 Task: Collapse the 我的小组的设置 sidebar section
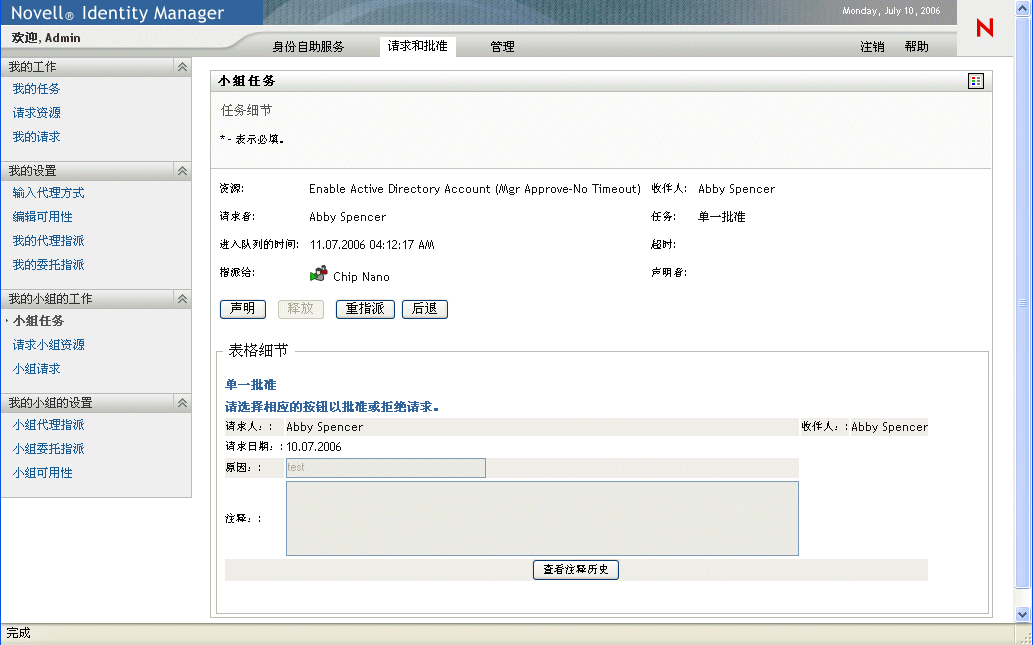182,403
